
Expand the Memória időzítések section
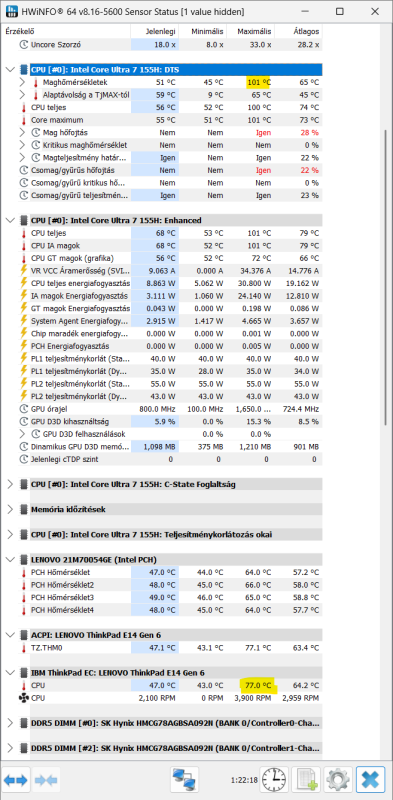coord(10,509)
